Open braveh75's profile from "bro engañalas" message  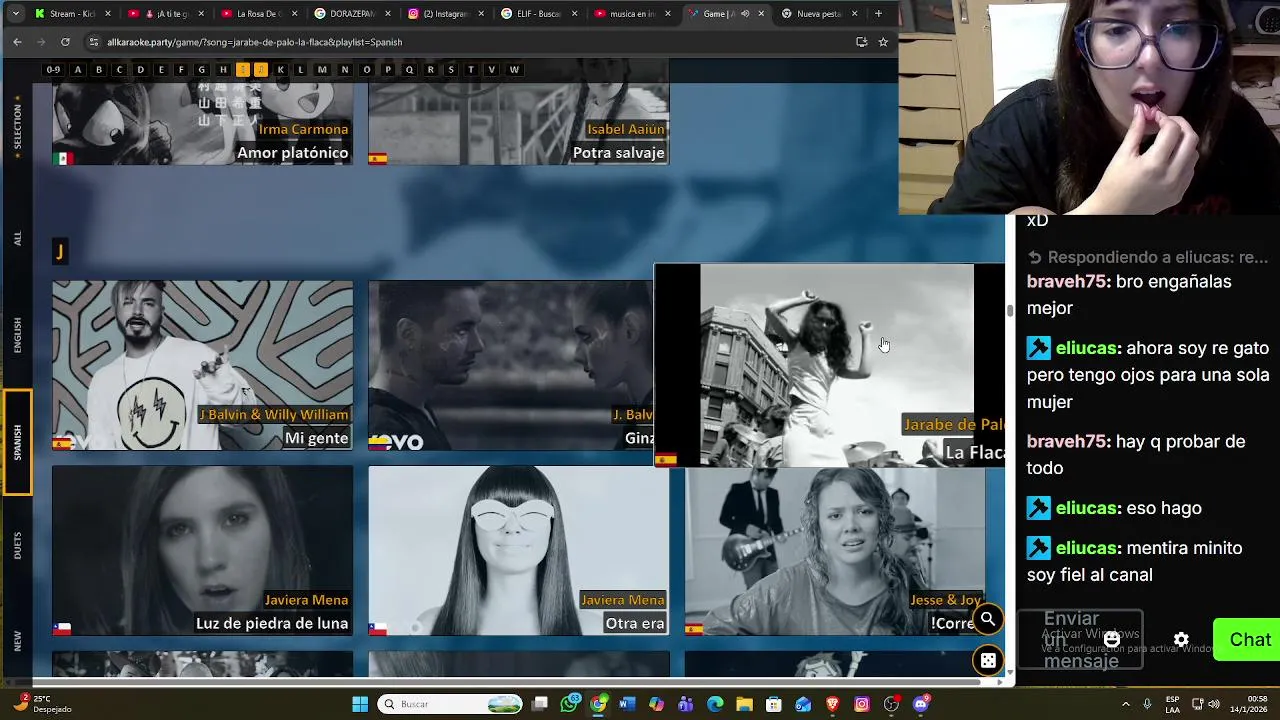[1067, 282]
